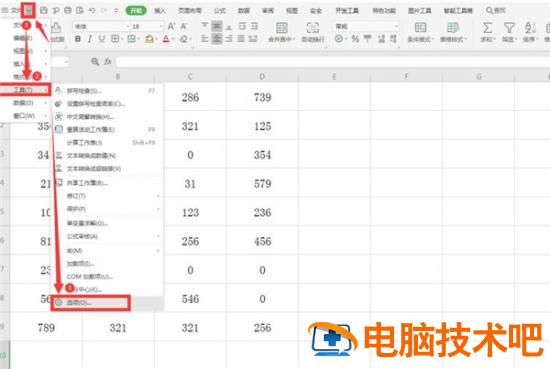The image size is (550, 369).
Task: Switch to the 开发工具 ribbon tab
Action: coord(347,11)
